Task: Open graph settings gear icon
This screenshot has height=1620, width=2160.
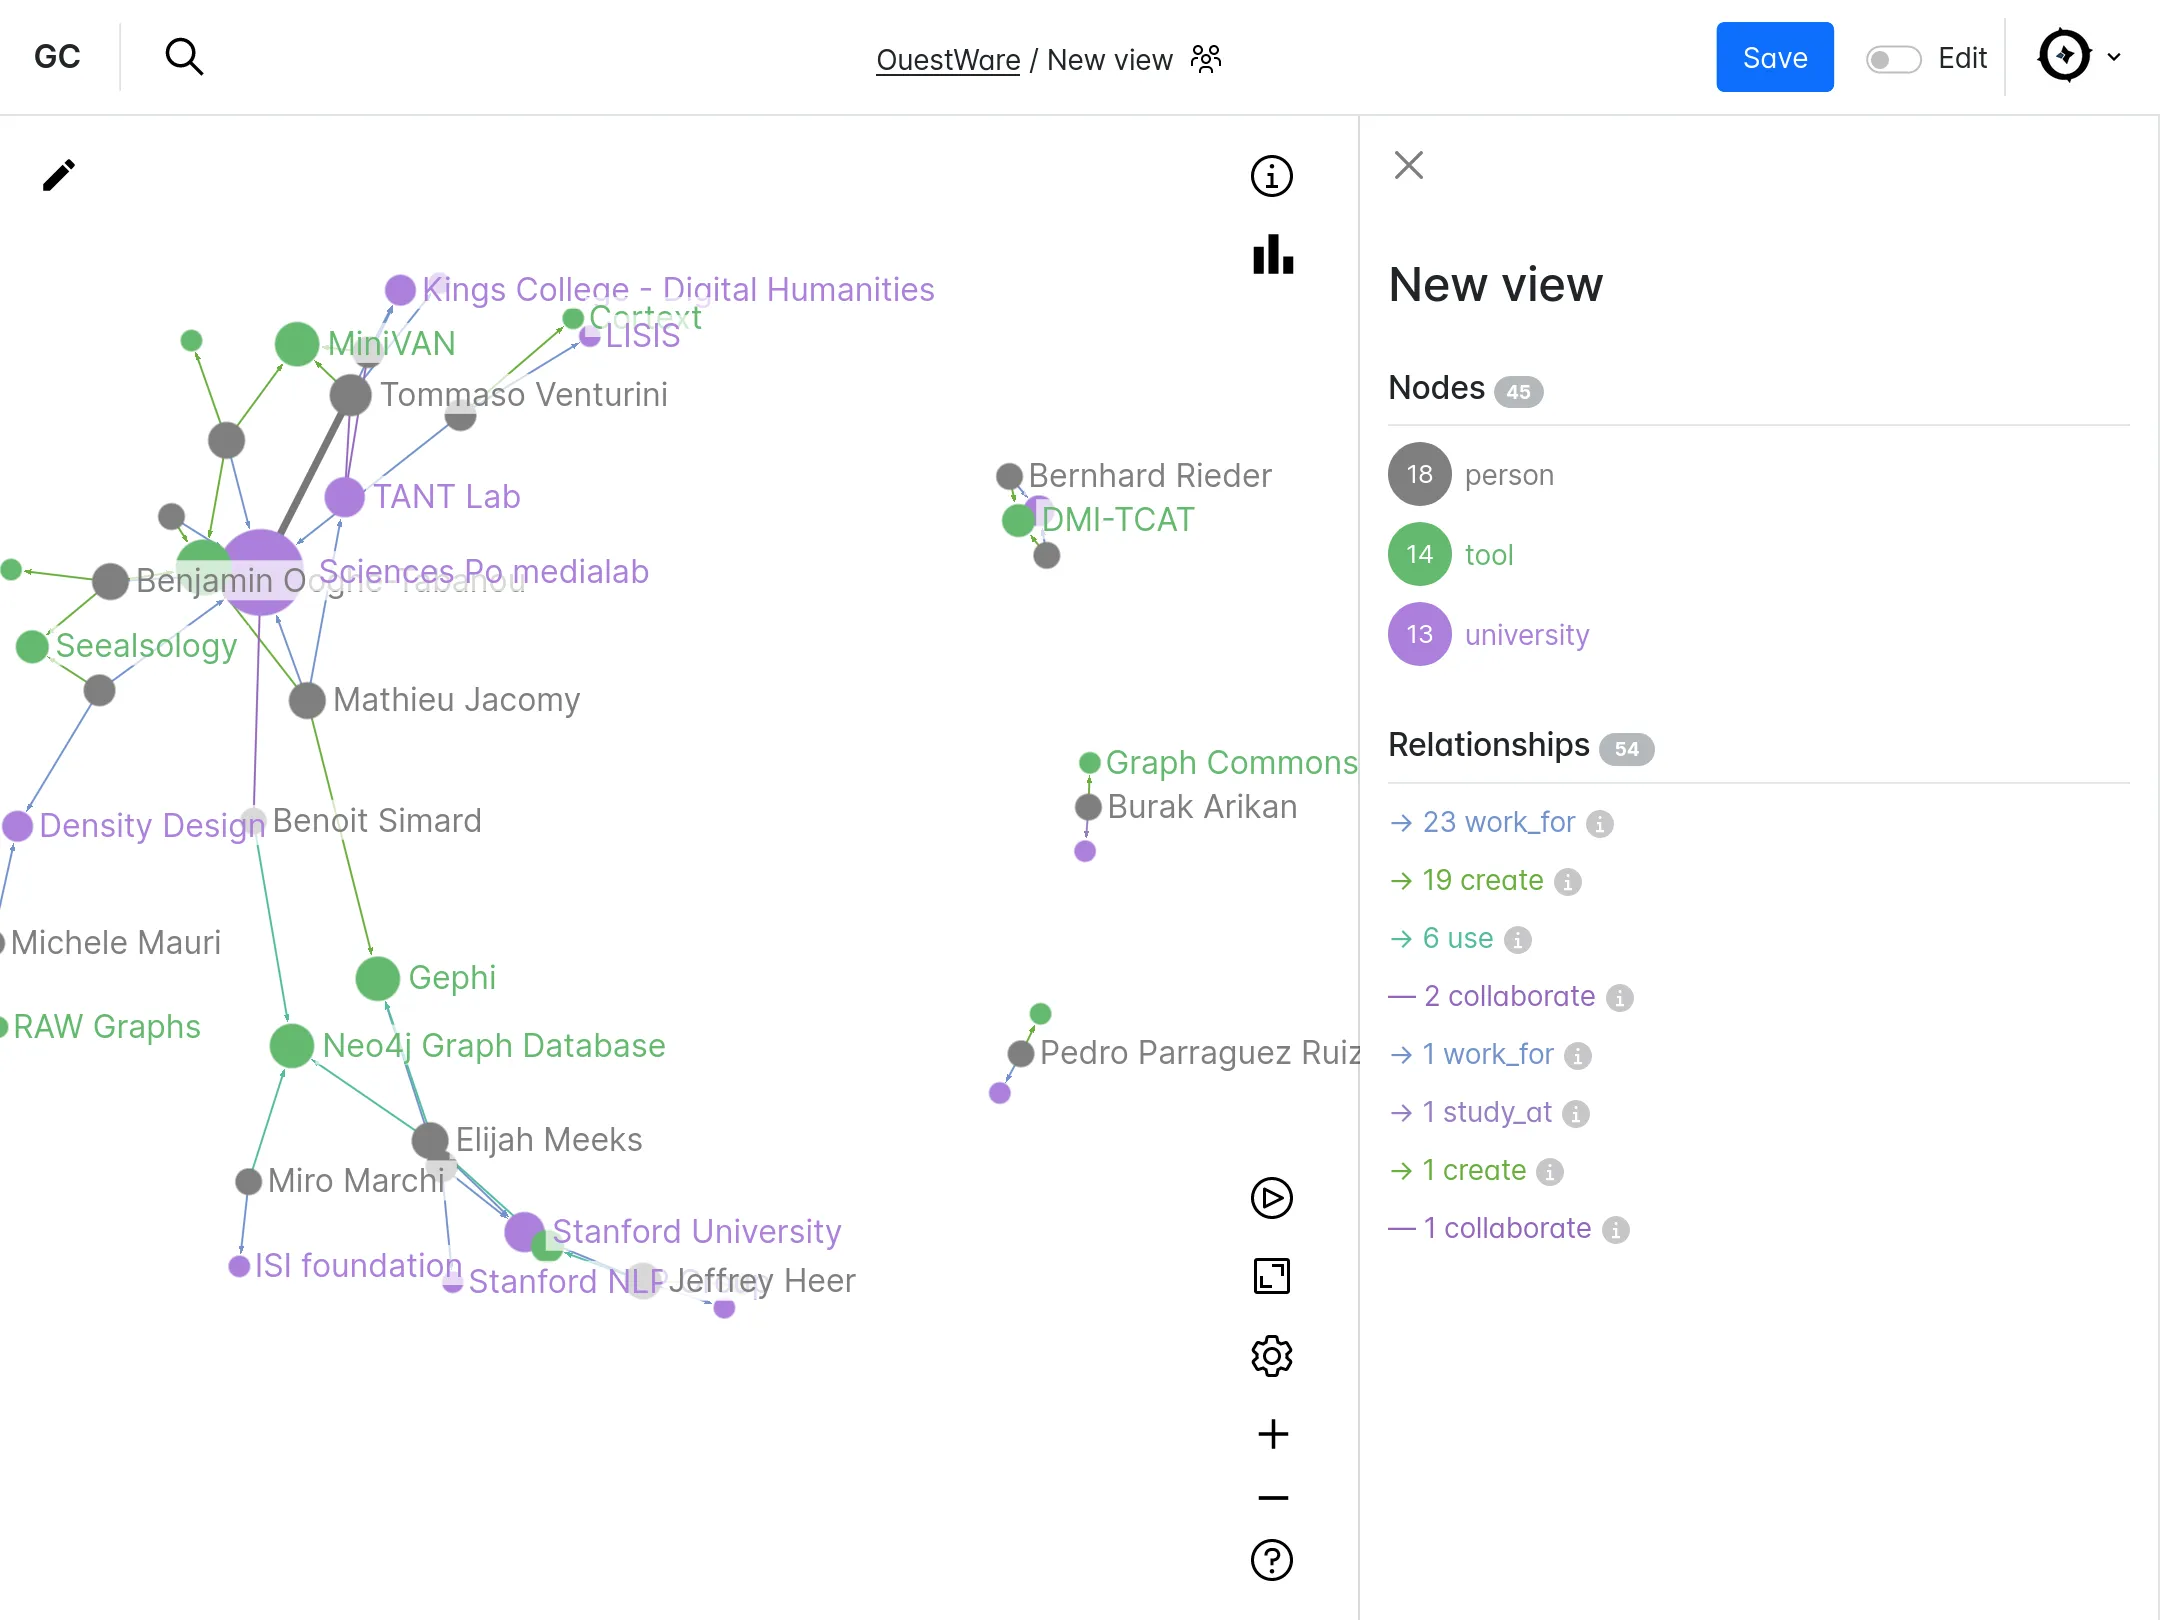Action: click(1271, 1356)
